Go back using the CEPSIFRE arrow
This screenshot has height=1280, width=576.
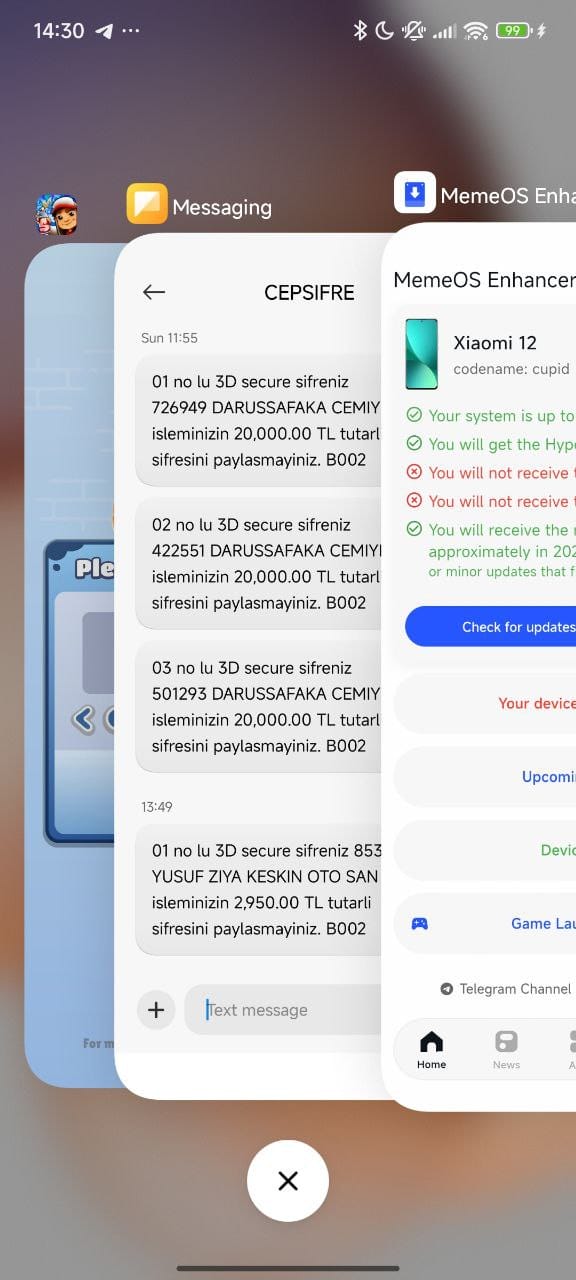(x=153, y=292)
